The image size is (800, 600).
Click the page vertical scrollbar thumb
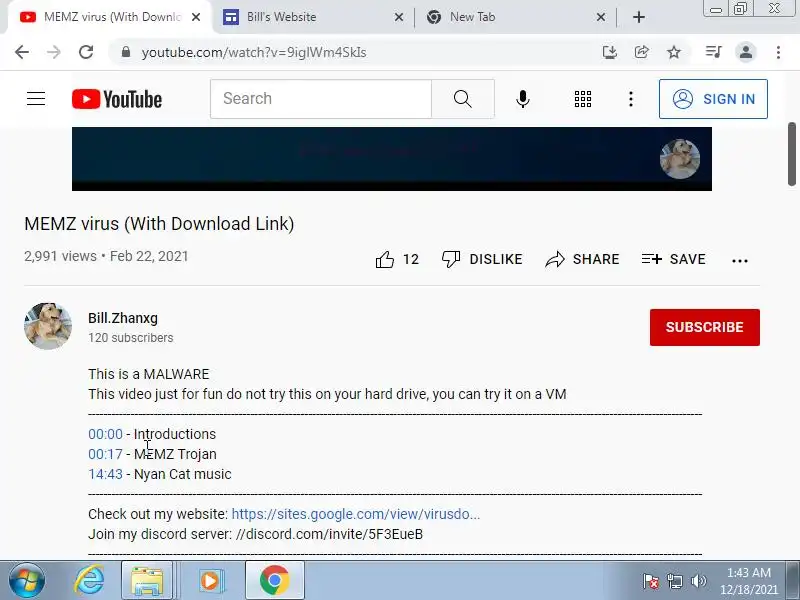(792, 154)
